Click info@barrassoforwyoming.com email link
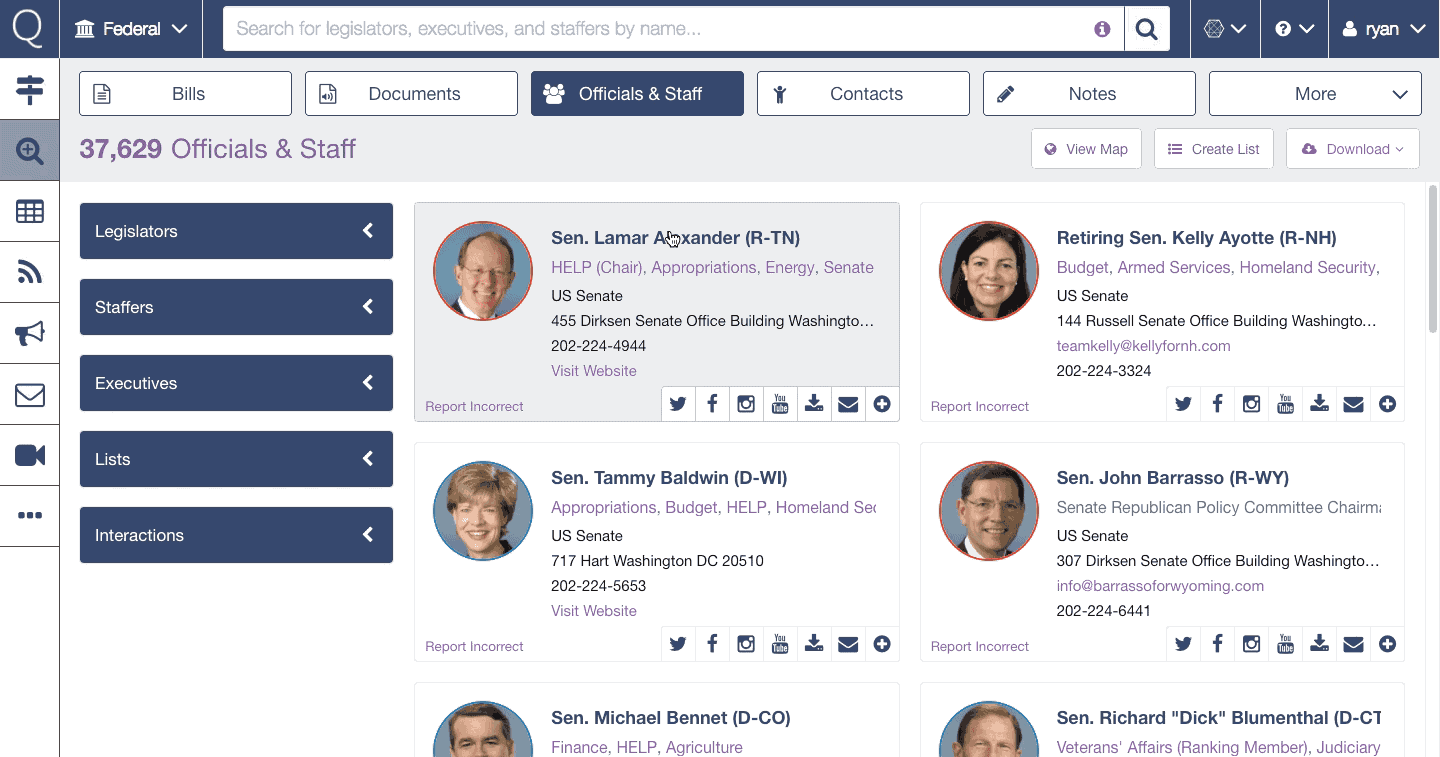 1160,586
